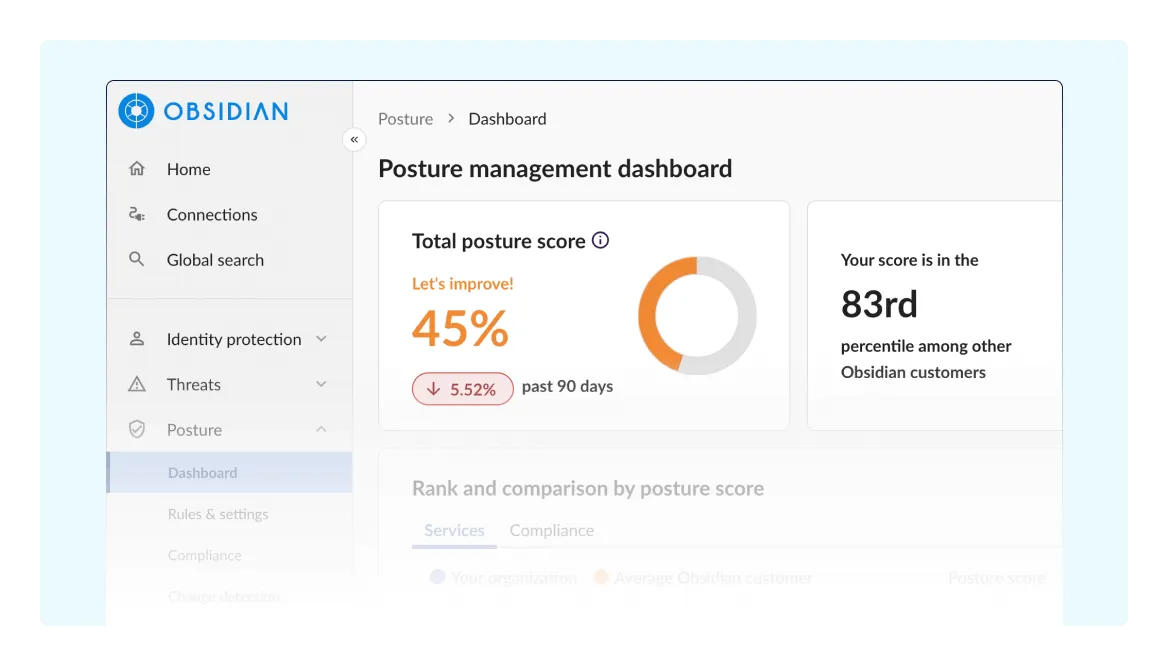Click the Obsidian logo icon

[x=136, y=111]
